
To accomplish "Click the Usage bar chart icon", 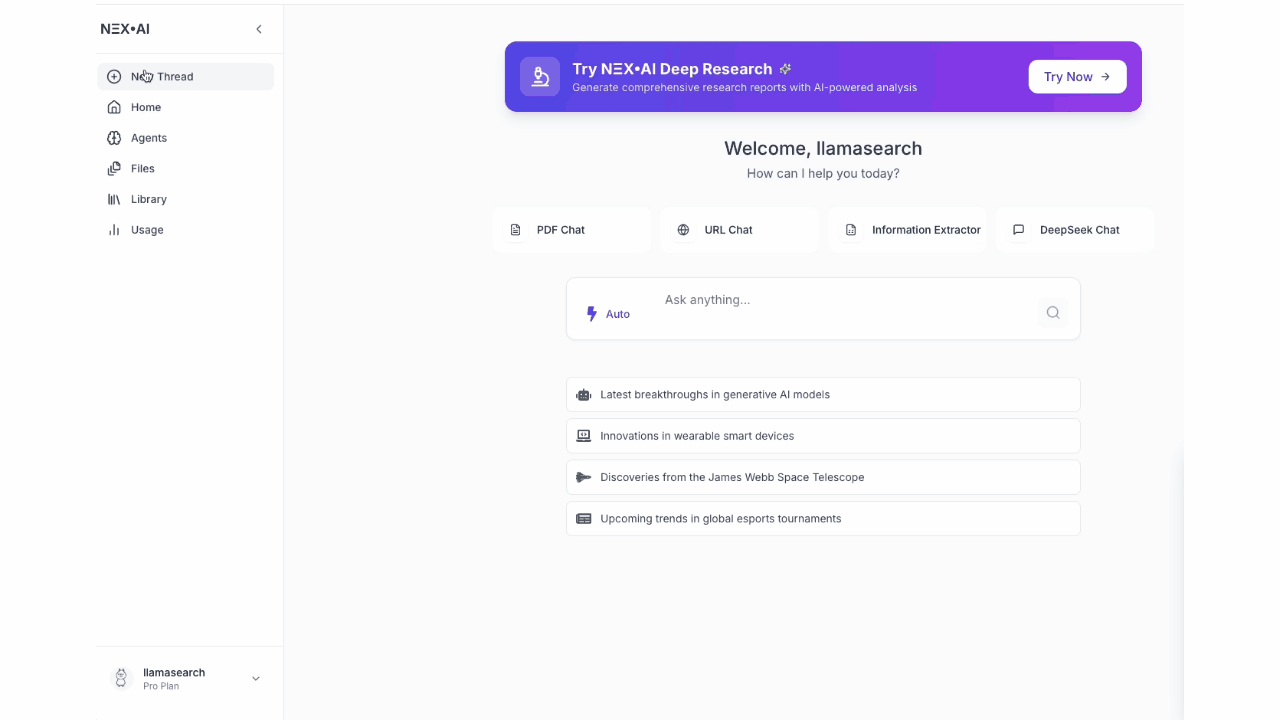I will [114, 230].
